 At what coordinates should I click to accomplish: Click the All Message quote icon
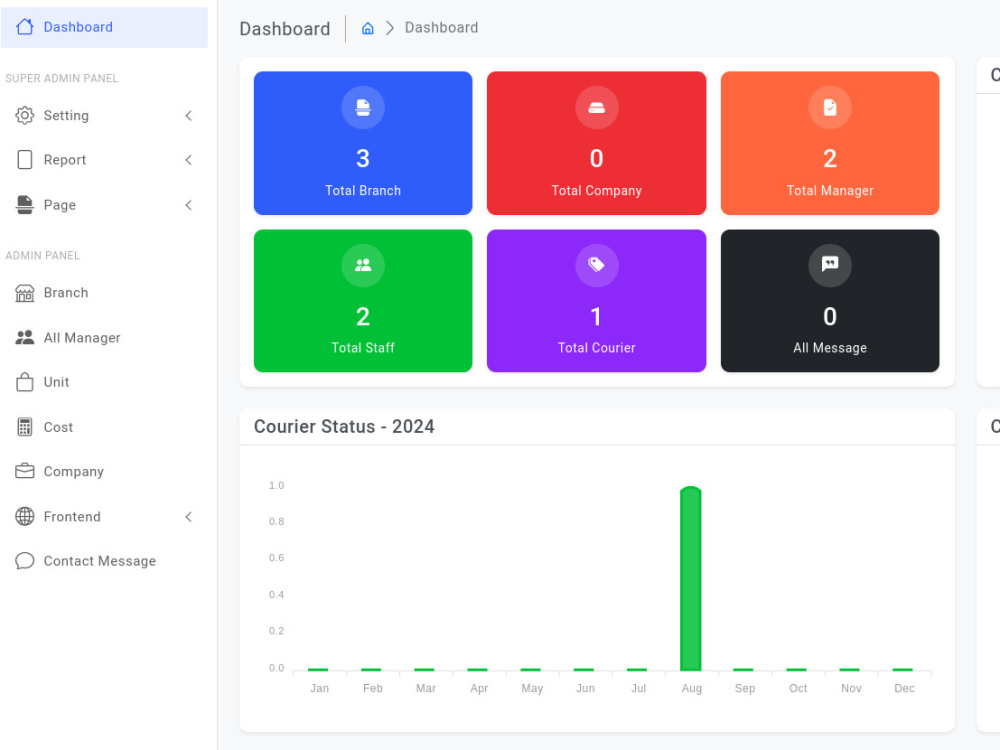(830, 265)
